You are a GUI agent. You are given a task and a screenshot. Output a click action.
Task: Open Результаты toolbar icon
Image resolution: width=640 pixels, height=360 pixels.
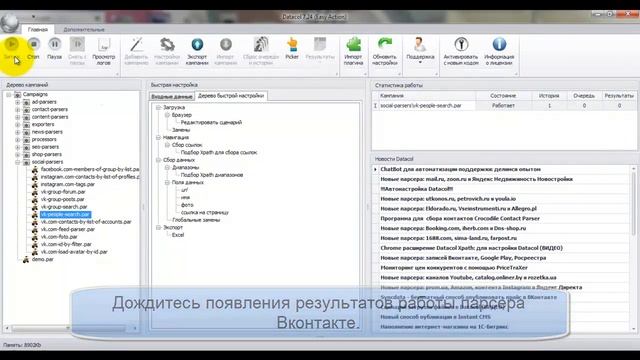[320, 44]
